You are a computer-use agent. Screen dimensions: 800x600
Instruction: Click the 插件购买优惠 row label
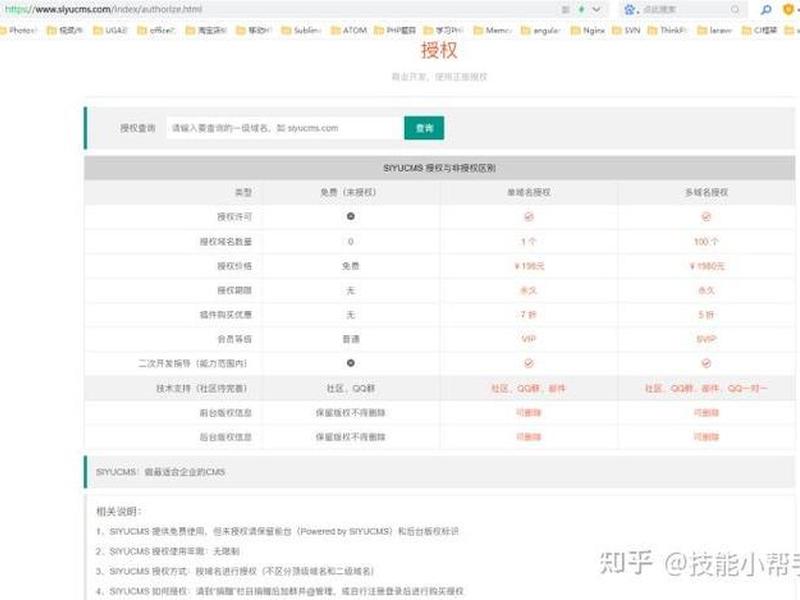click(x=226, y=314)
